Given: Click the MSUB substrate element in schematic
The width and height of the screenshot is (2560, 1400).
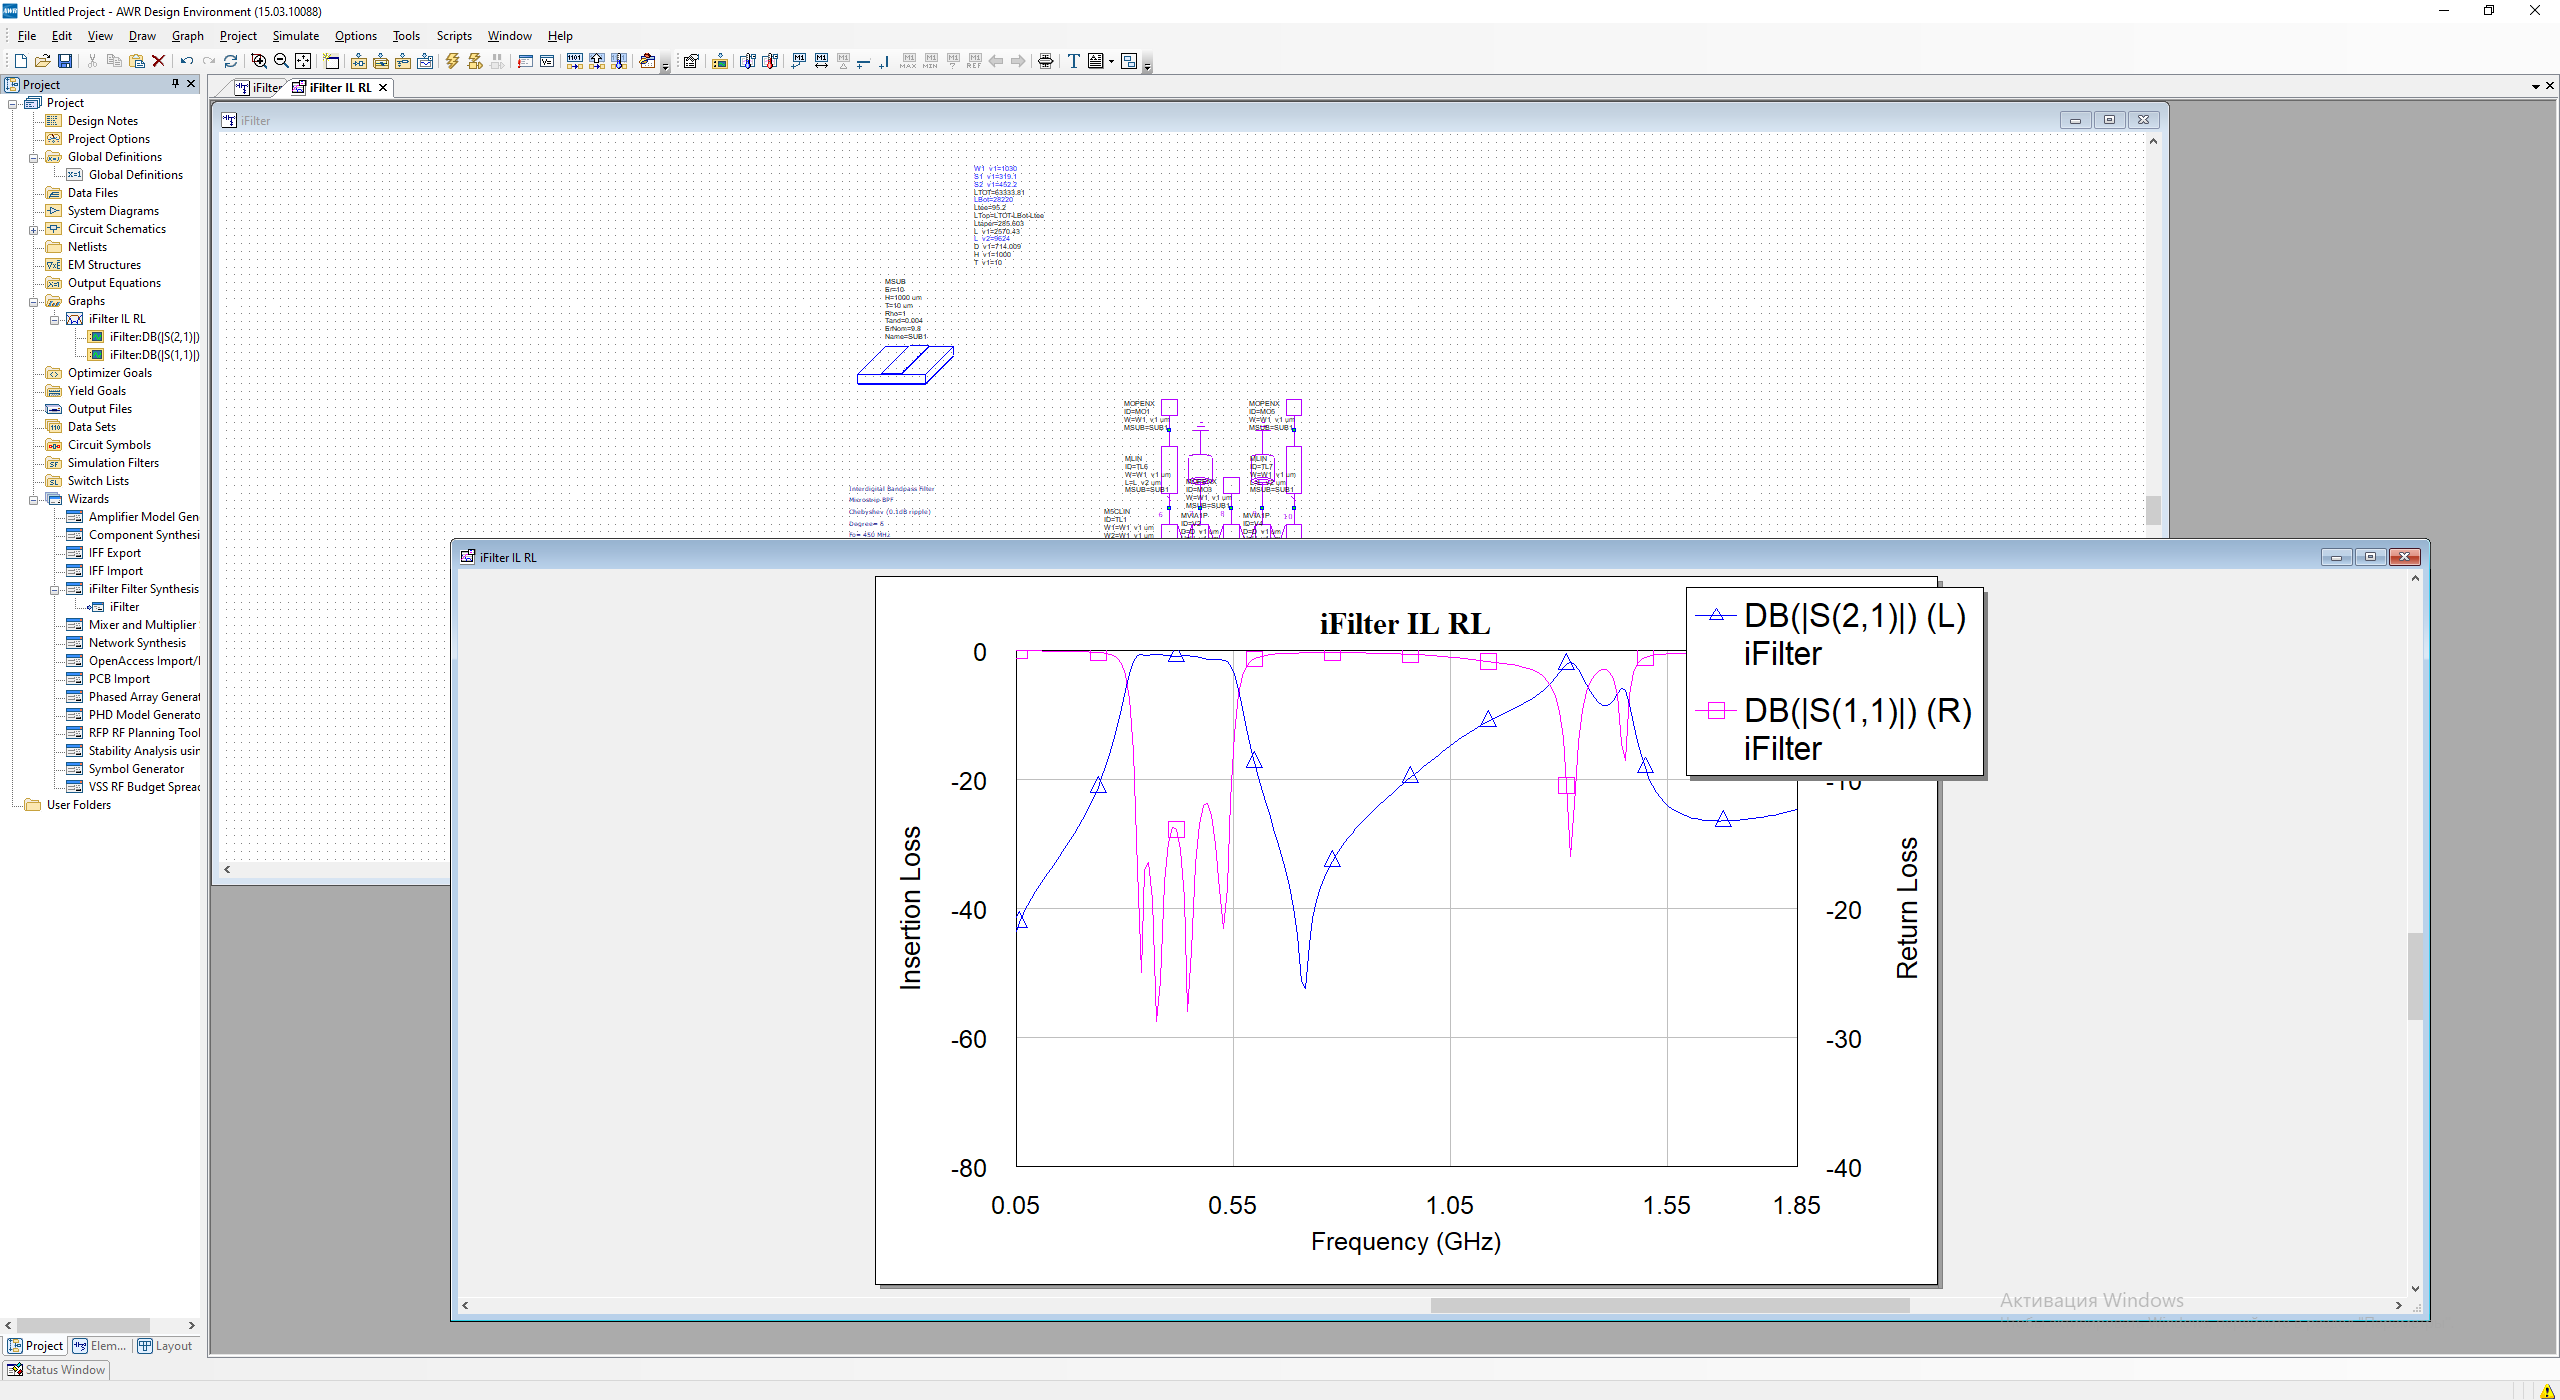Looking at the screenshot, I should click(905, 364).
